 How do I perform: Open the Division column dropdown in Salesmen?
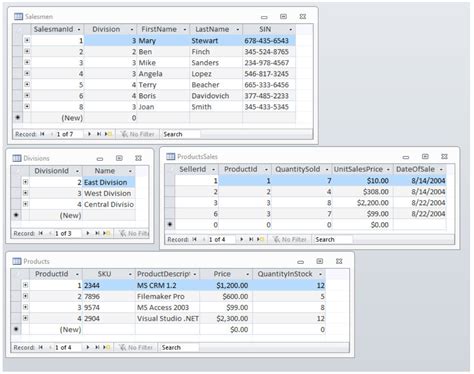click(132, 29)
